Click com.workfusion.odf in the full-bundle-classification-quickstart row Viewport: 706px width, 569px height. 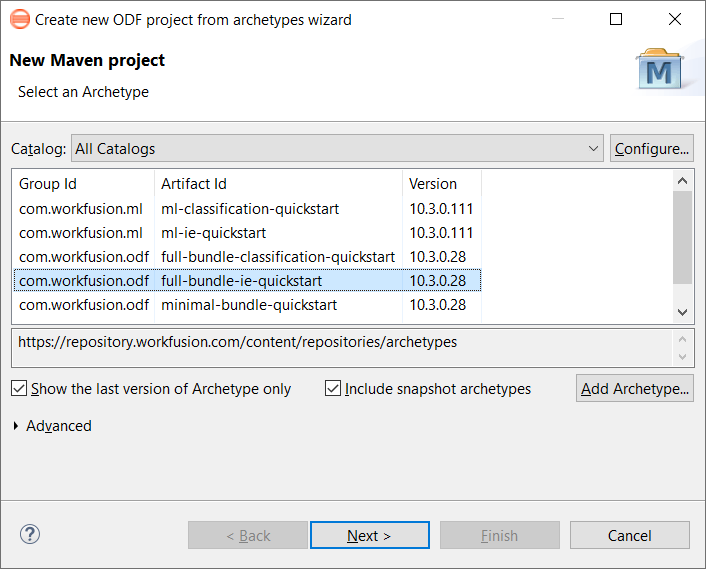(84, 257)
